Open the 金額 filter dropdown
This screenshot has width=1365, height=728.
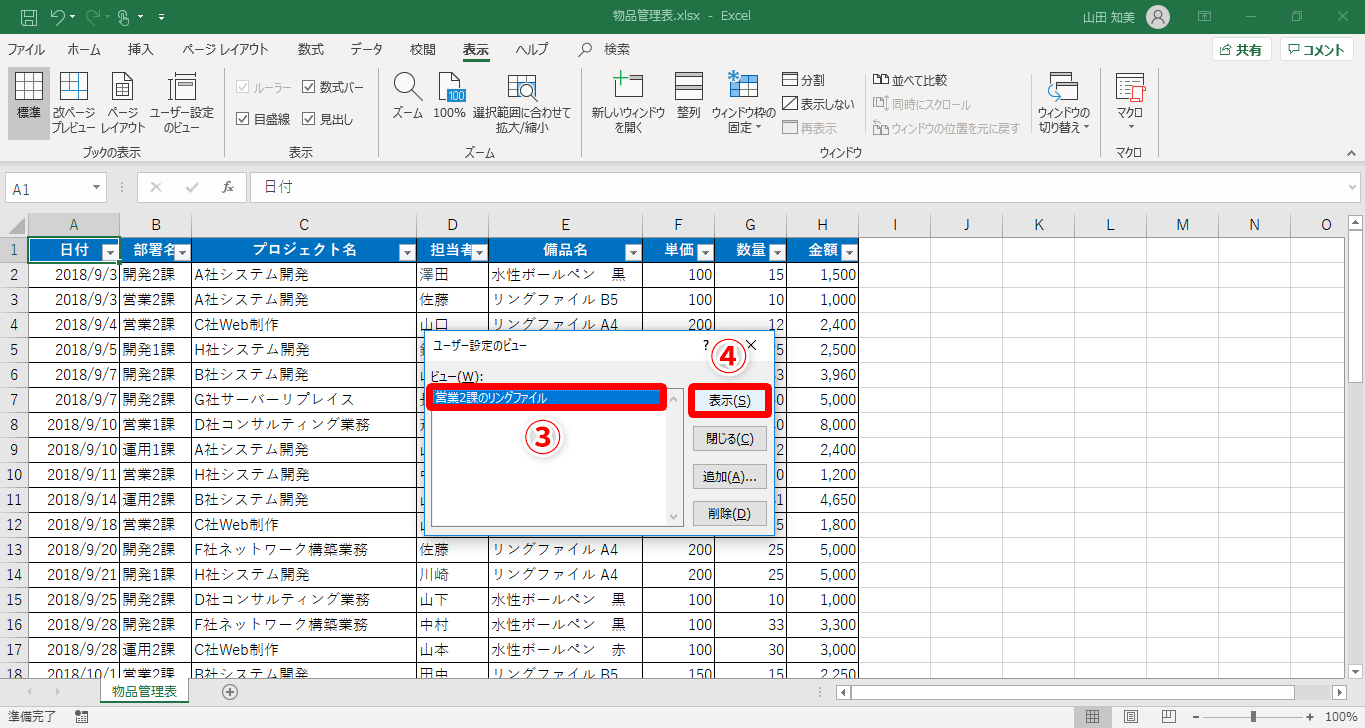(849, 251)
